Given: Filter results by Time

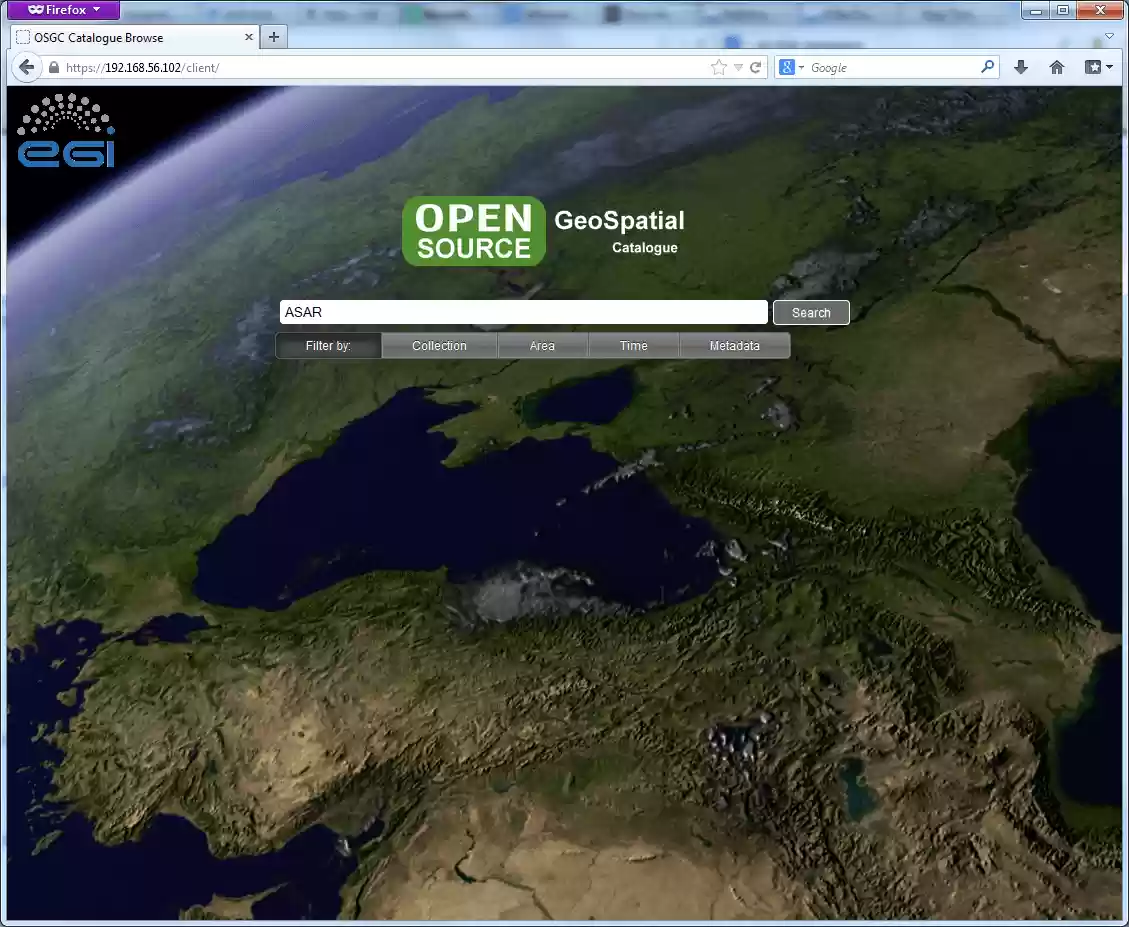Looking at the screenshot, I should coord(633,345).
